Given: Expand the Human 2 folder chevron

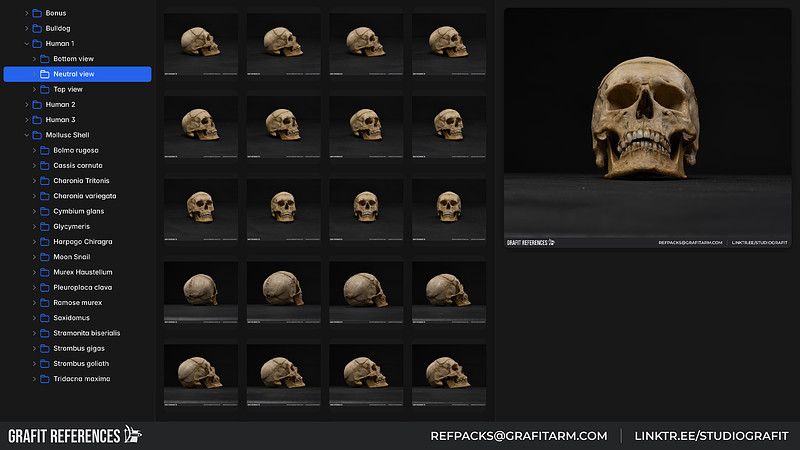Looking at the screenshot, I should [x=27, y=105].
